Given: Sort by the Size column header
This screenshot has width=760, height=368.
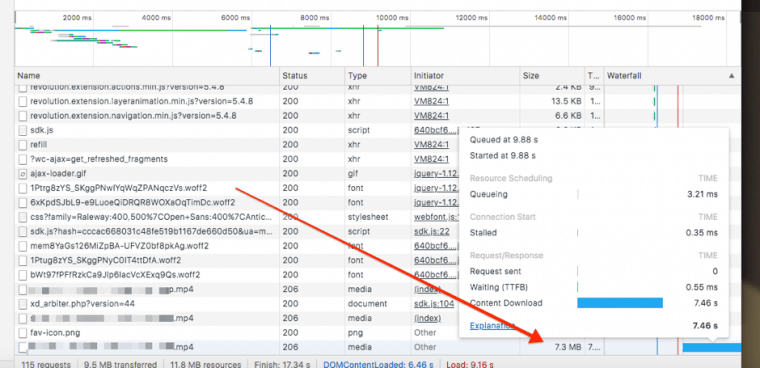Looking at the screenshot, I should (x=552, y=76).
